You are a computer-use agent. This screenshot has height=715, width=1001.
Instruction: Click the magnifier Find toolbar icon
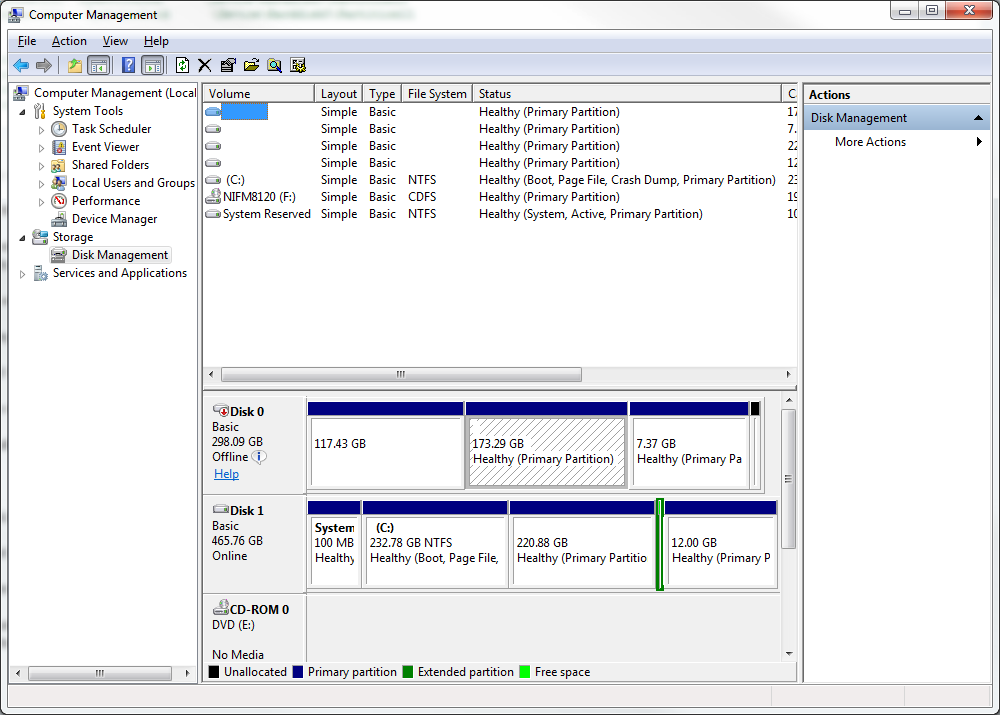(x=274, y=65)
